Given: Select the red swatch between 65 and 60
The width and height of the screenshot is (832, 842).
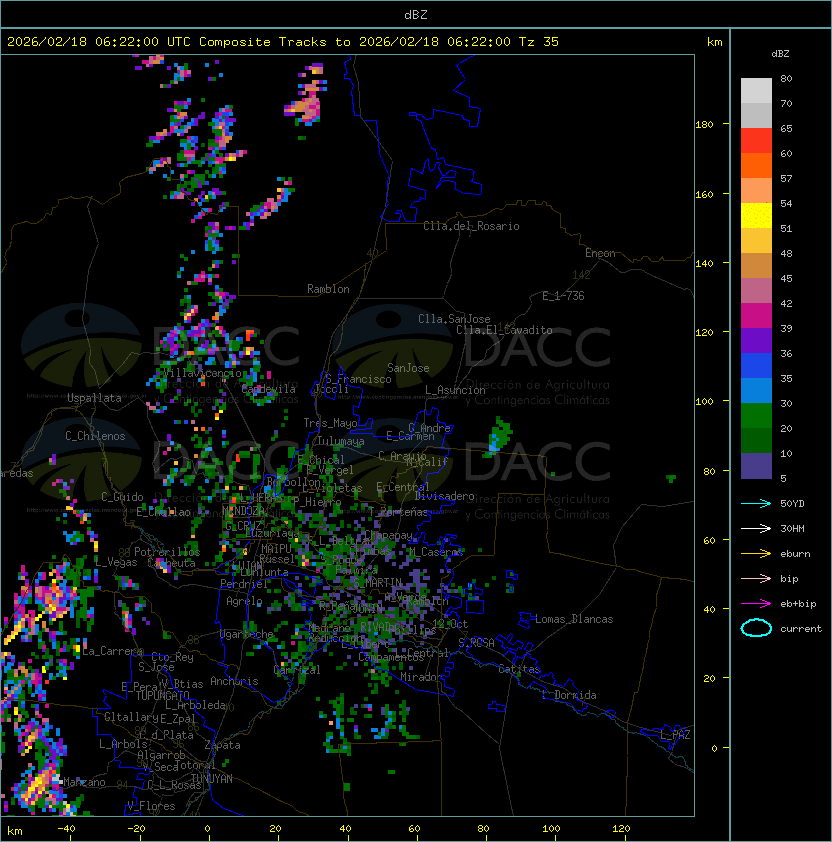Looking at the screenshot, I should [756, 141].
